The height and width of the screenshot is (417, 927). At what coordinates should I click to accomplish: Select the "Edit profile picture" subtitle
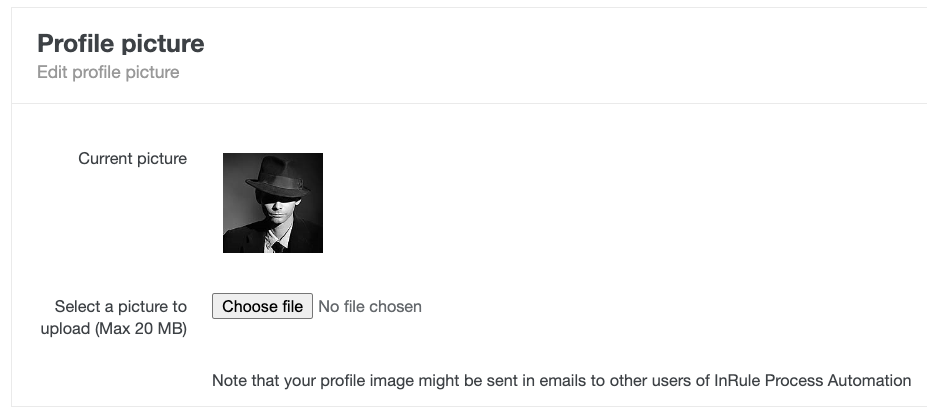(x=108, y=72)
